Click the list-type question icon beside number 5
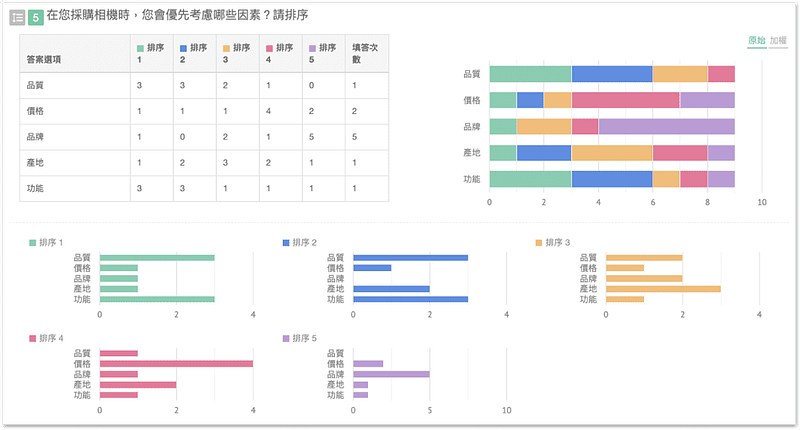Screen dimensions: 800x430 coord(17,18)
